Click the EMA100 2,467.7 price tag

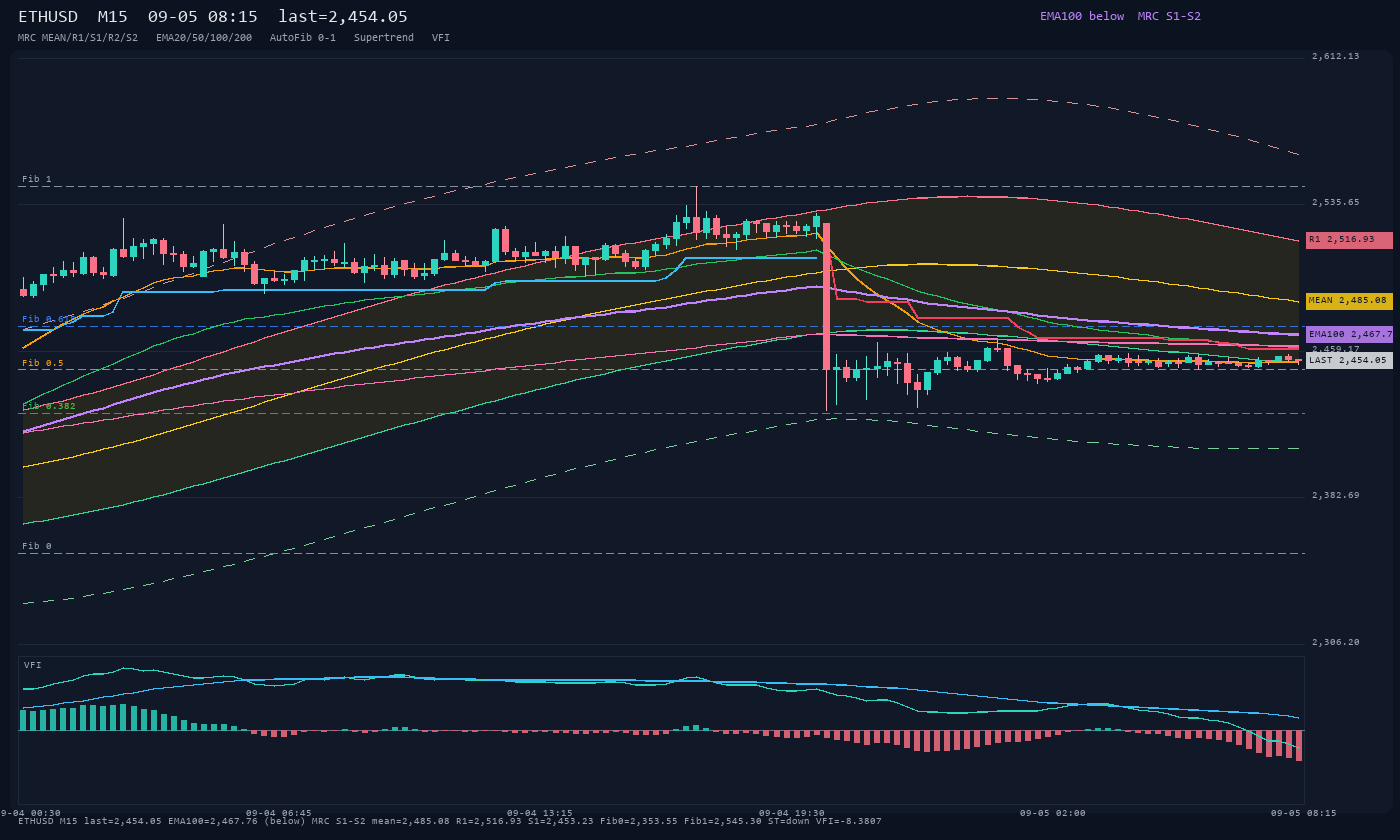(1349, 334)
